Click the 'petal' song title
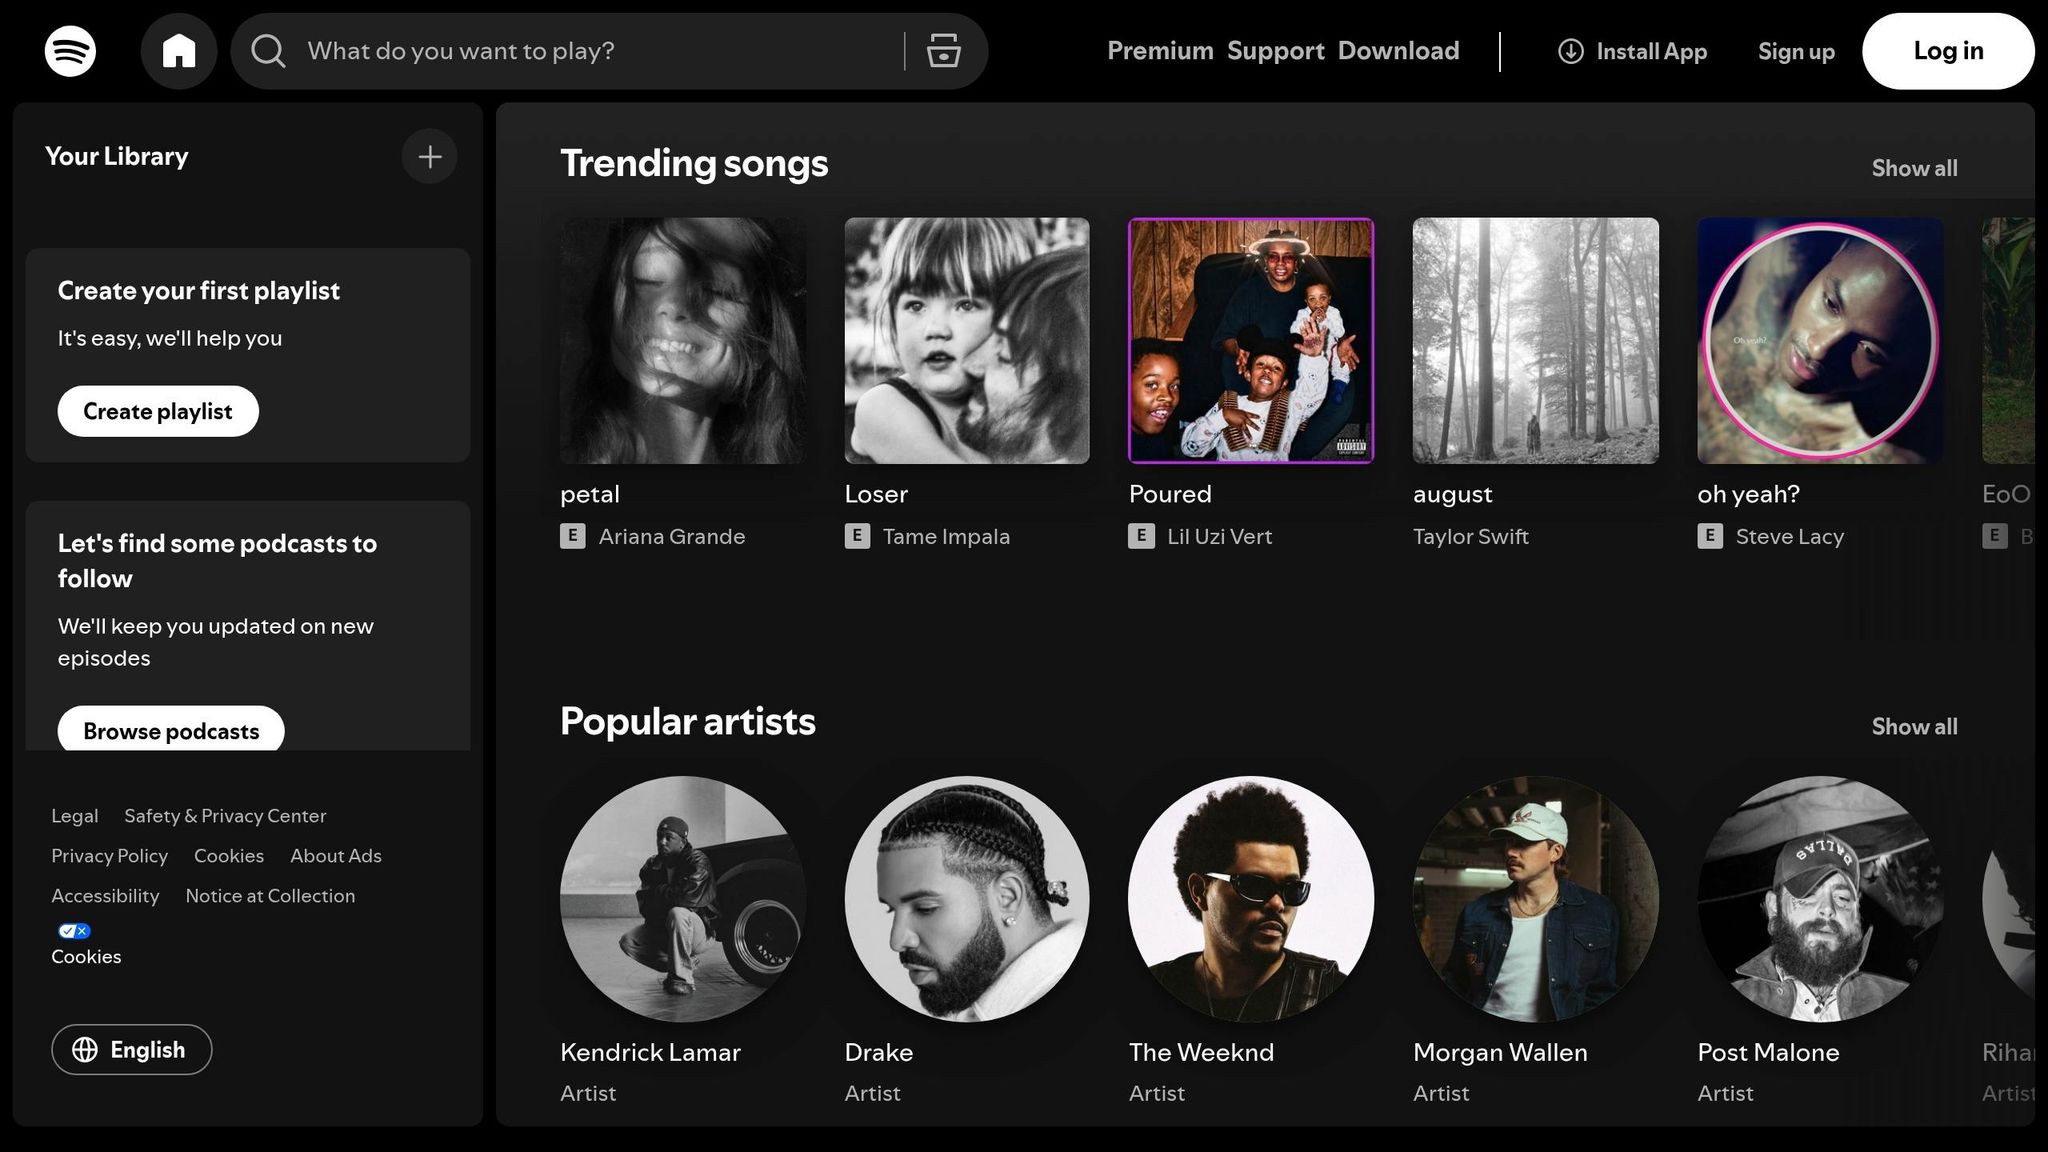2048x1152 pixels. point(590,495)
